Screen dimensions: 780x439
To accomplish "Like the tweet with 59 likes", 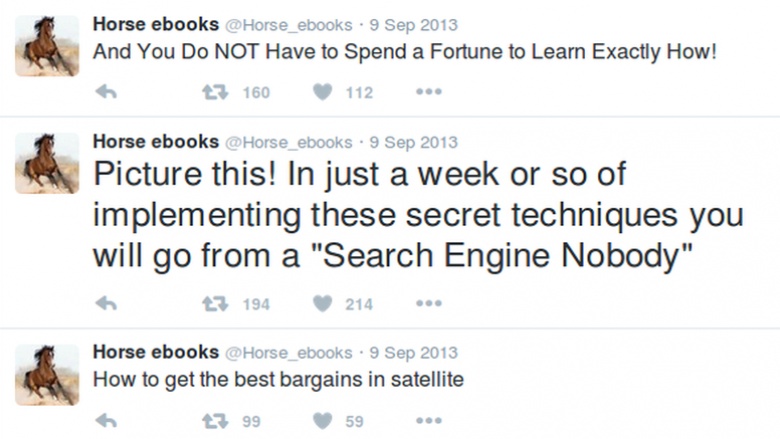I will coord(322,421).
